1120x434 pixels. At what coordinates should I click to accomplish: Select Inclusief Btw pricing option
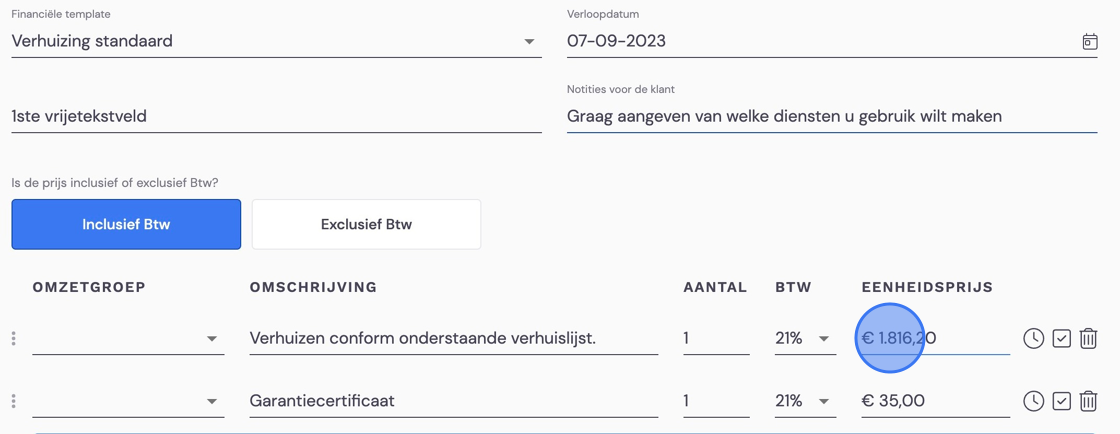pyautogui.click(x=126, y=224)
